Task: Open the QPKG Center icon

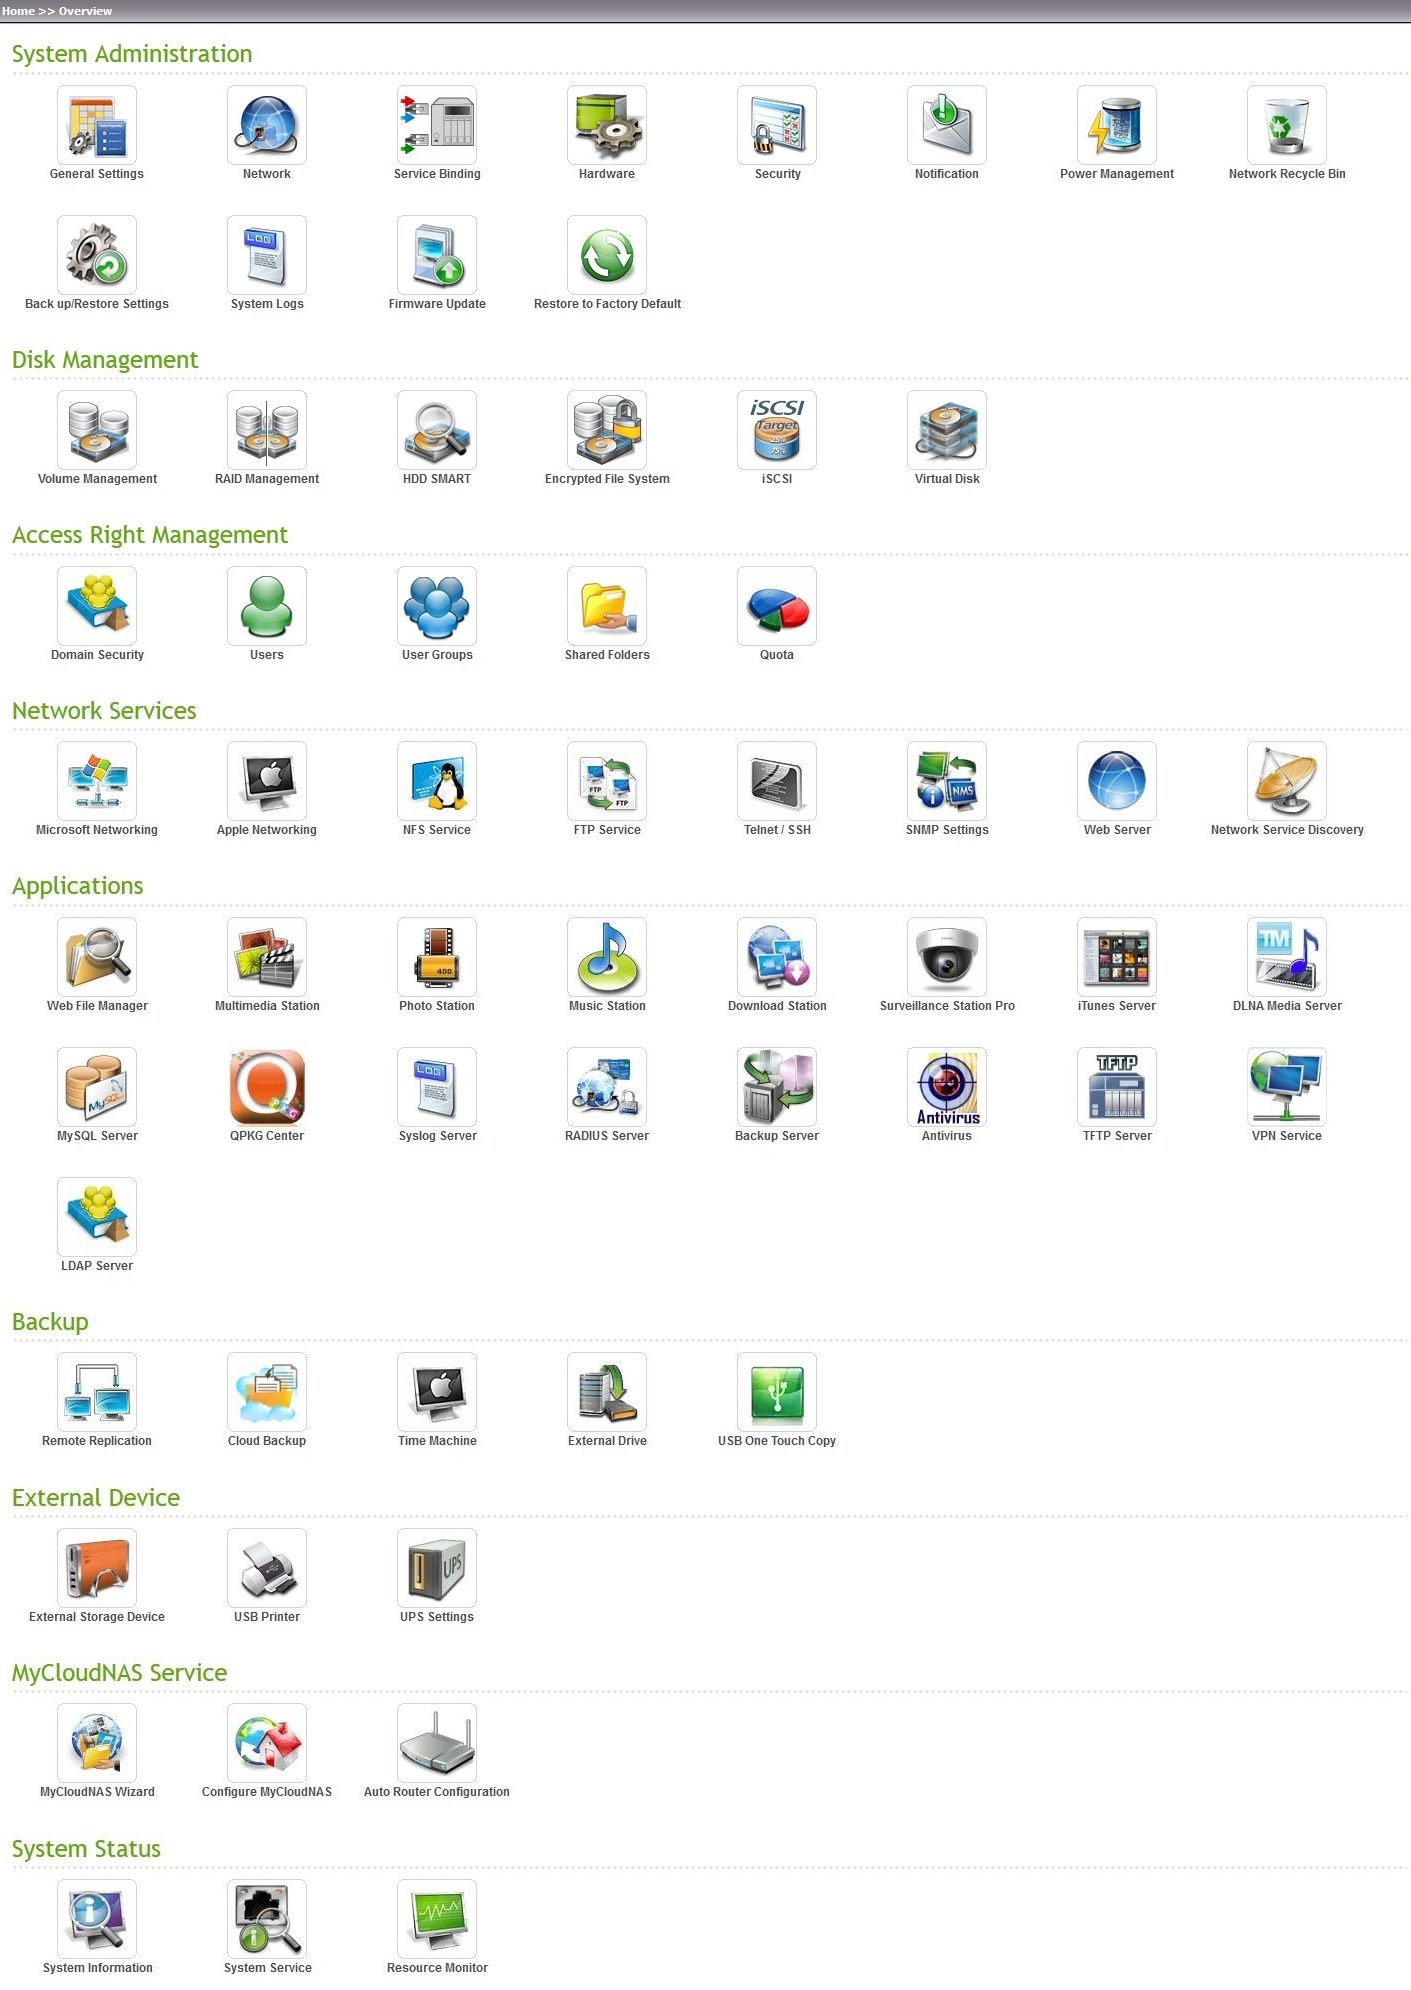Action: click(267, 1087)
